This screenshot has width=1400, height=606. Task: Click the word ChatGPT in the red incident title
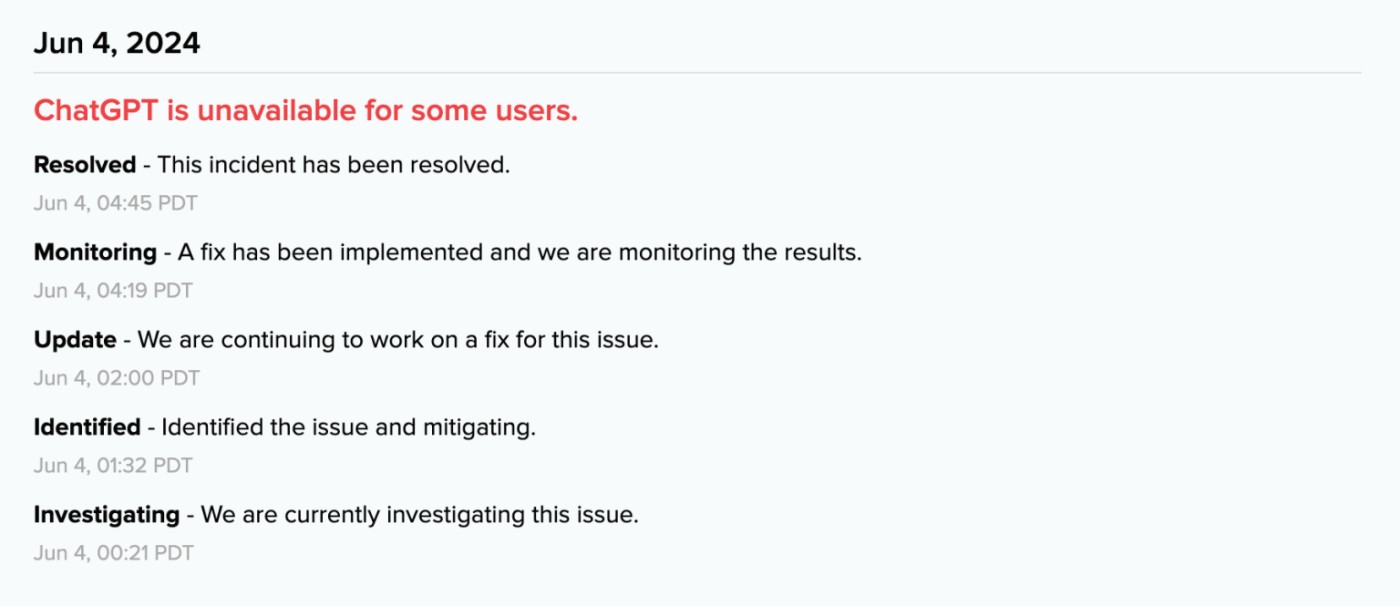pyautogui.click(x=96, y=111)
